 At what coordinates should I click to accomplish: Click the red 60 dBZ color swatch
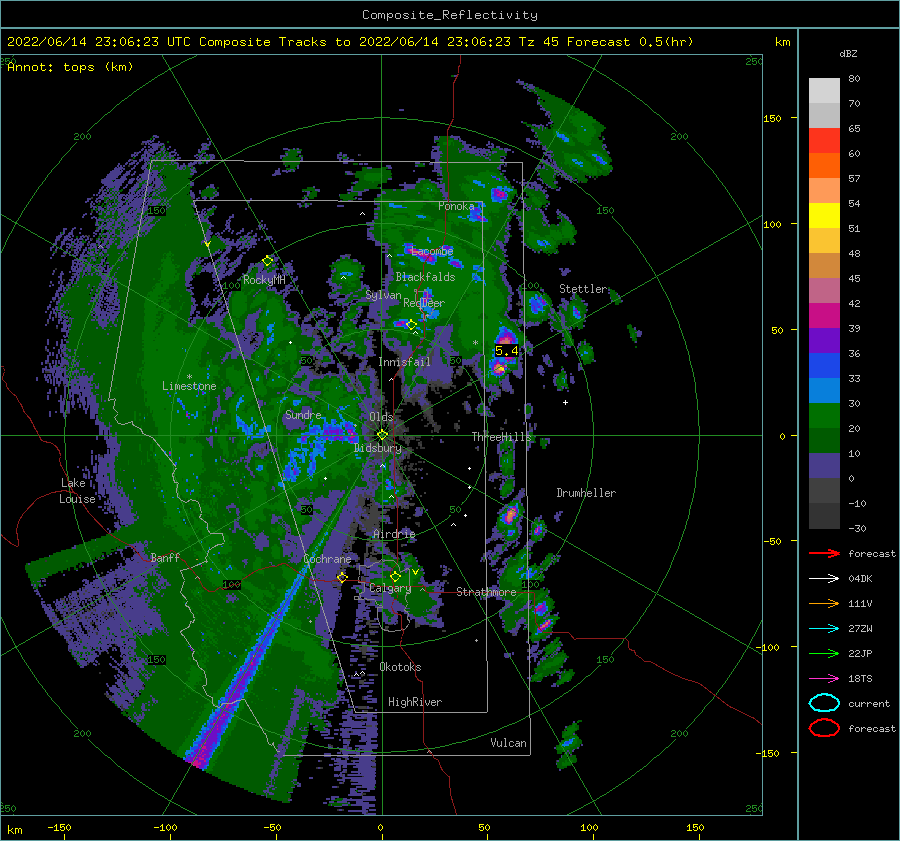tap(824, 140)
